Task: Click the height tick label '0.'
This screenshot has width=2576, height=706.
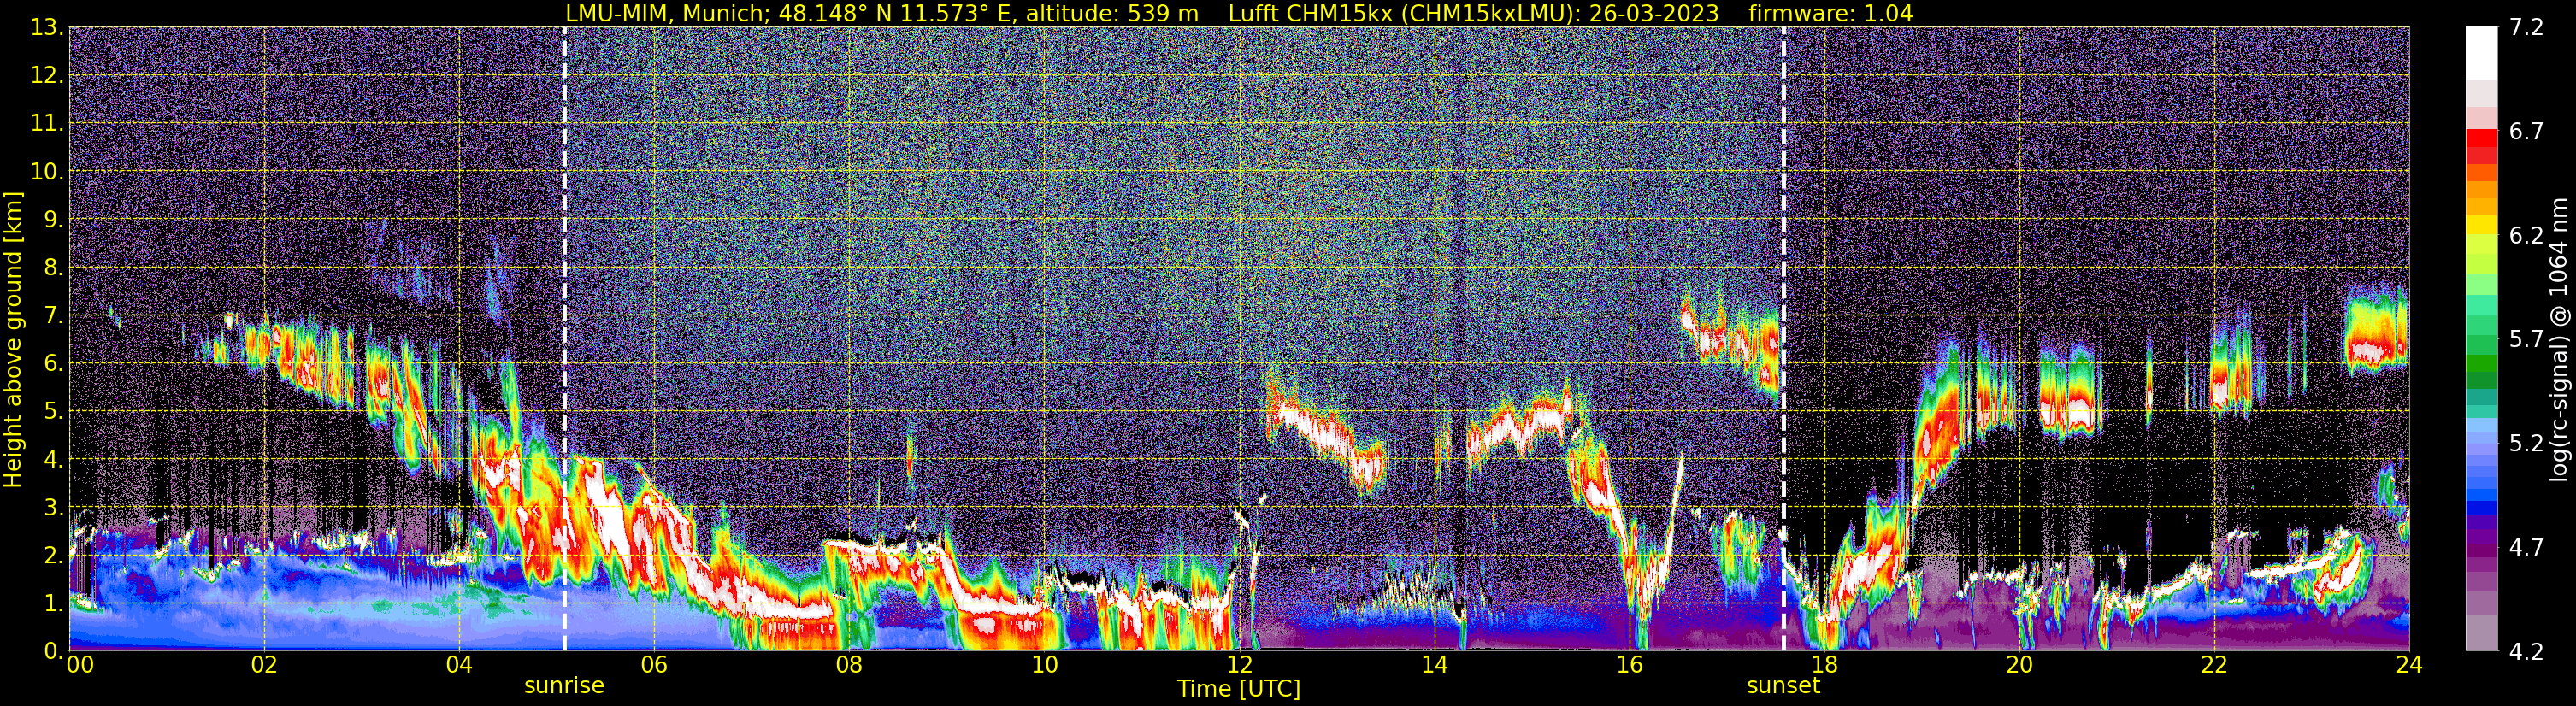Action: 53,651
